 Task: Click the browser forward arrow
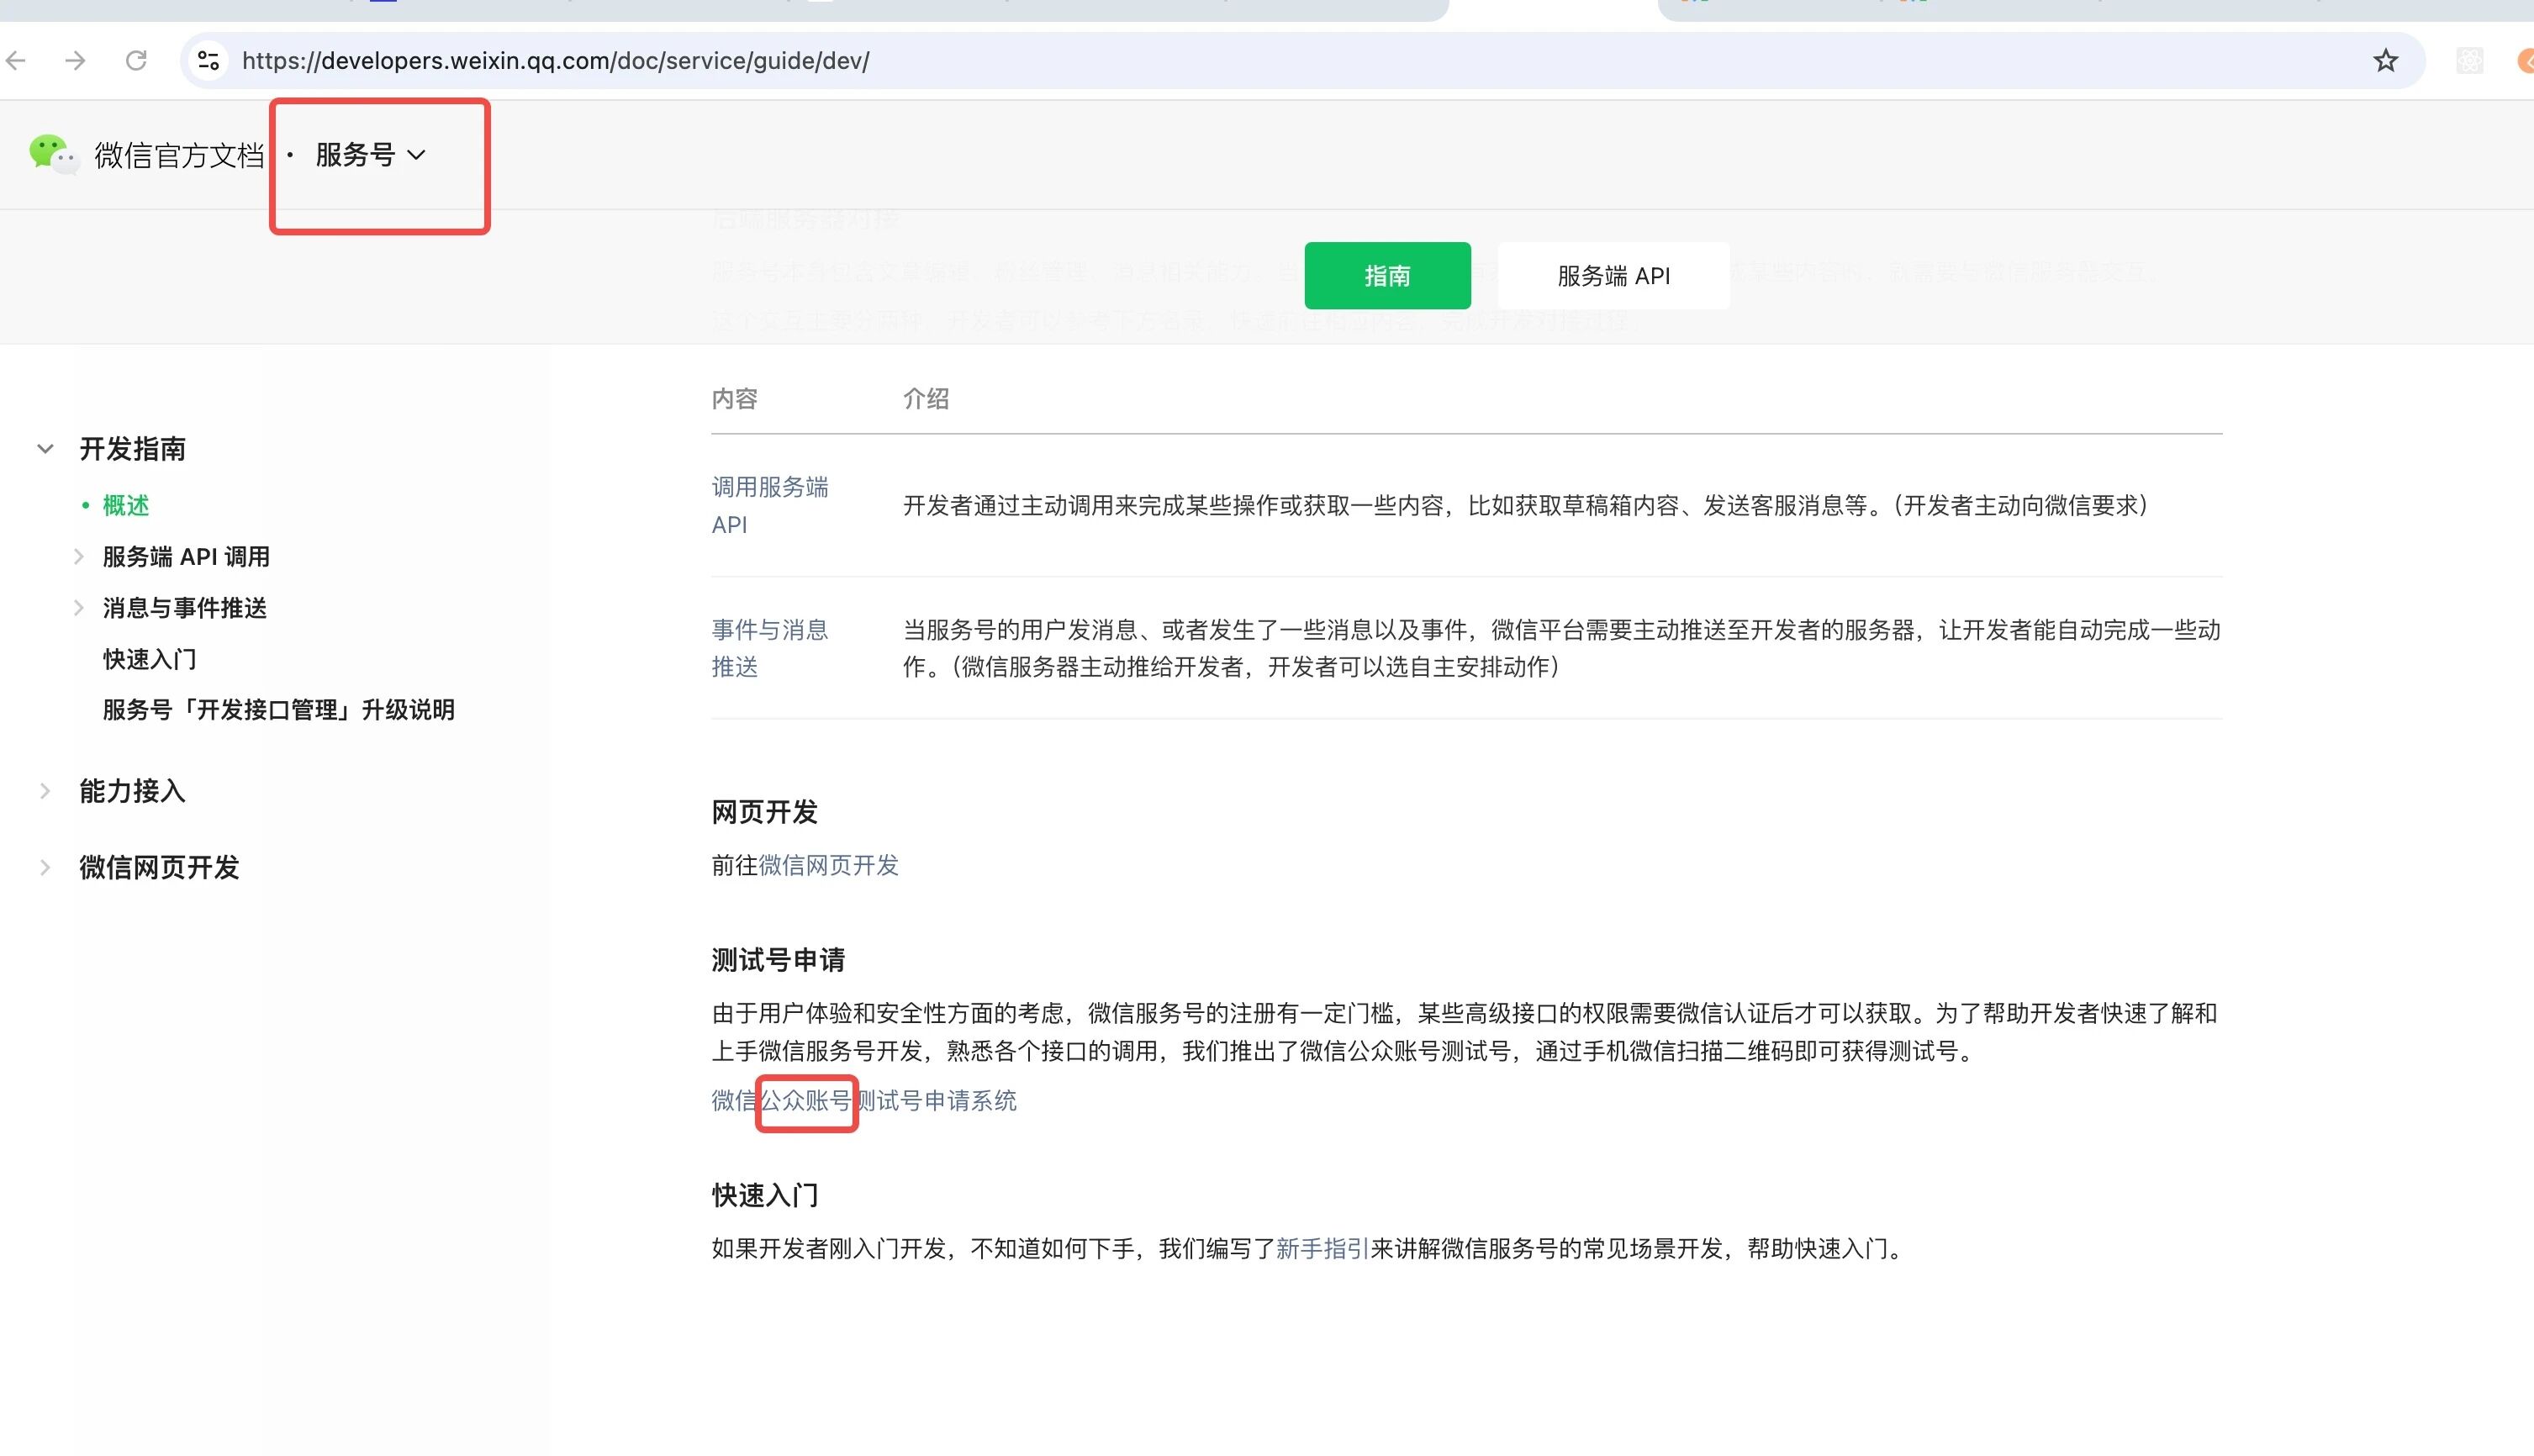[x=76, y=61]
